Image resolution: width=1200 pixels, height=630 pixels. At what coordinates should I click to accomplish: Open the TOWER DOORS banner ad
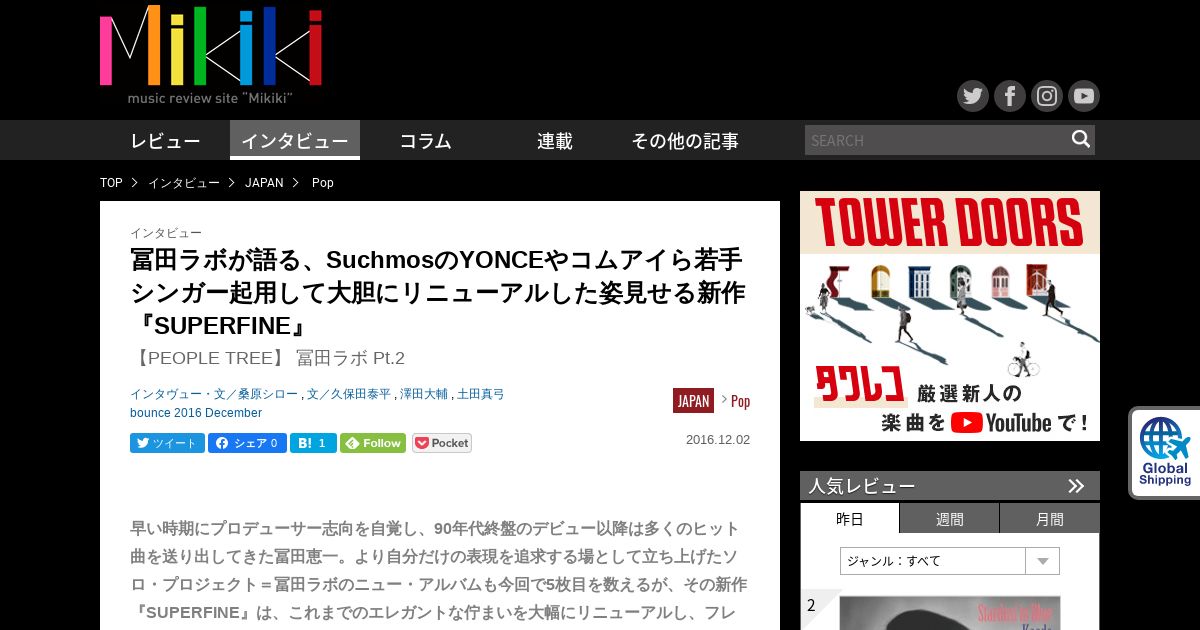click(950, 316)
